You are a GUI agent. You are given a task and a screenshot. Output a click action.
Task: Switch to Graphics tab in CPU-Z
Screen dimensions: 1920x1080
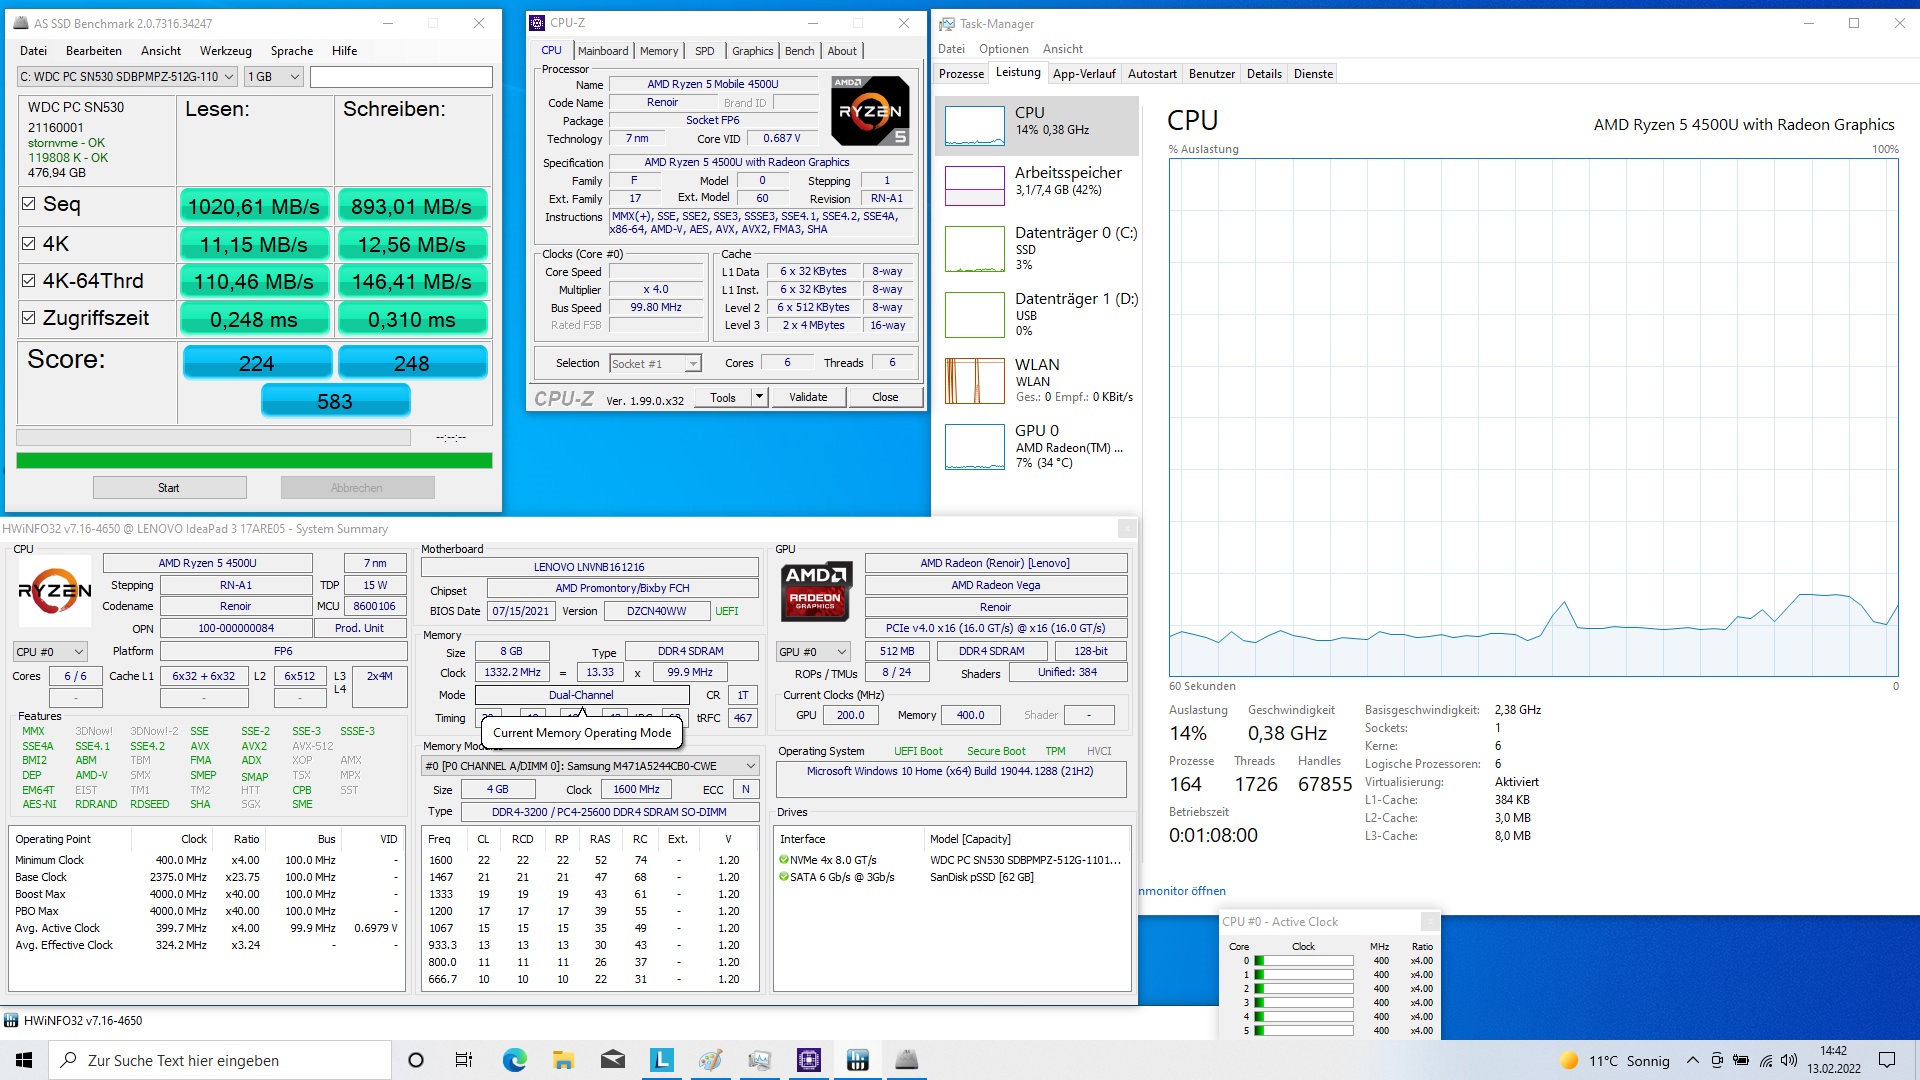(x=752, y=51)
